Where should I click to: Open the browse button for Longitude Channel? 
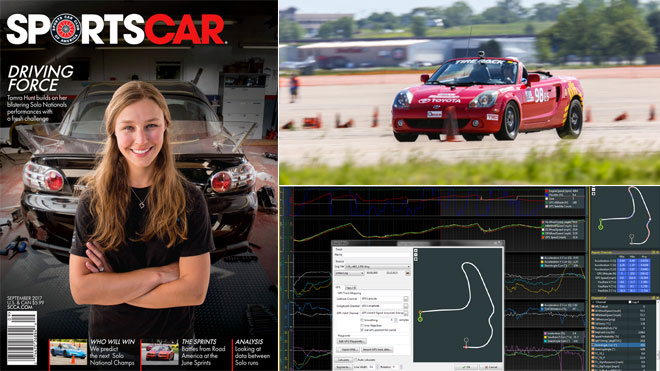coord(406,306)
